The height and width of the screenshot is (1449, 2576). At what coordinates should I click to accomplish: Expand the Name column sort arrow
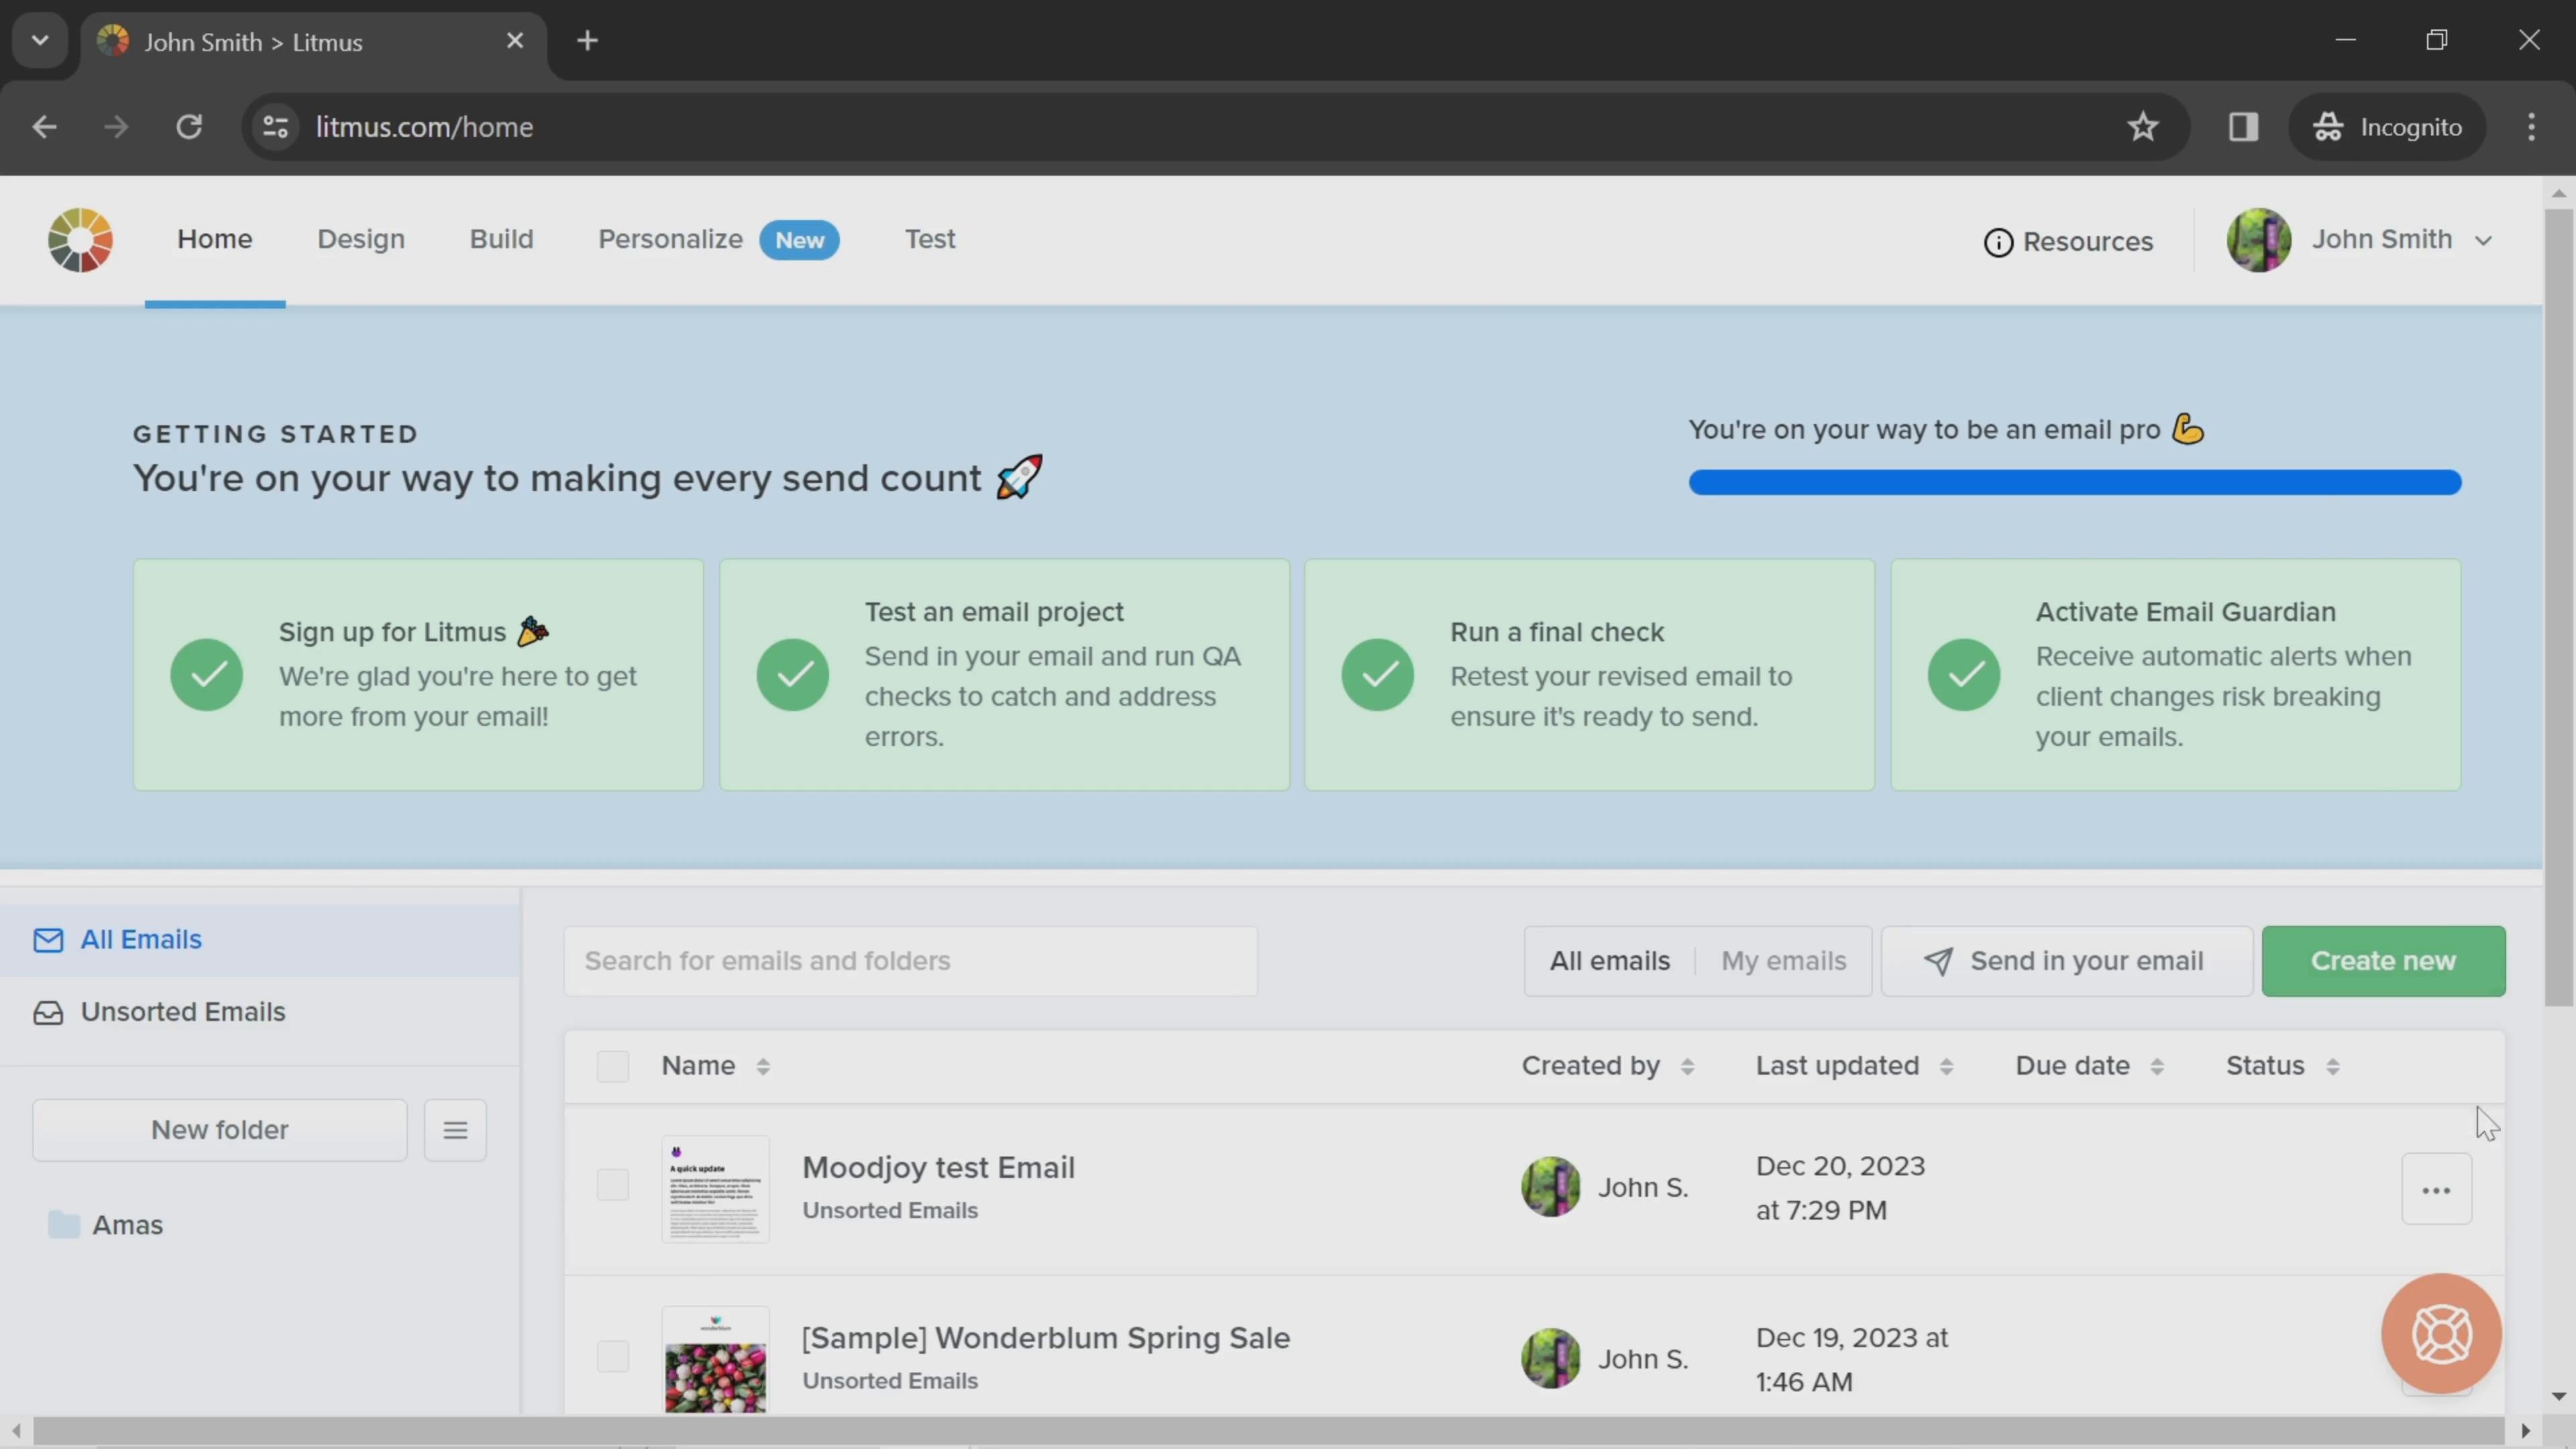click(x=763, y=1063)
